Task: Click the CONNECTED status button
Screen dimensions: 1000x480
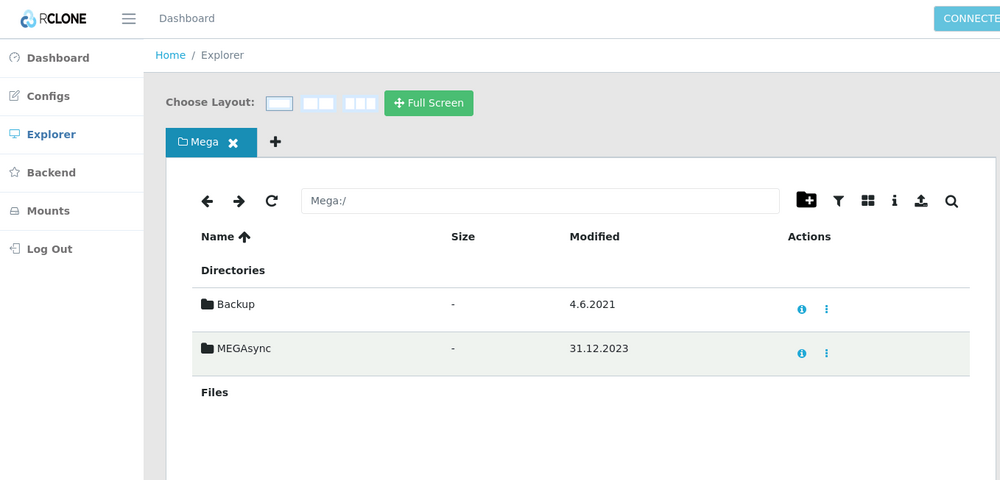Action: tap(967, 18)
